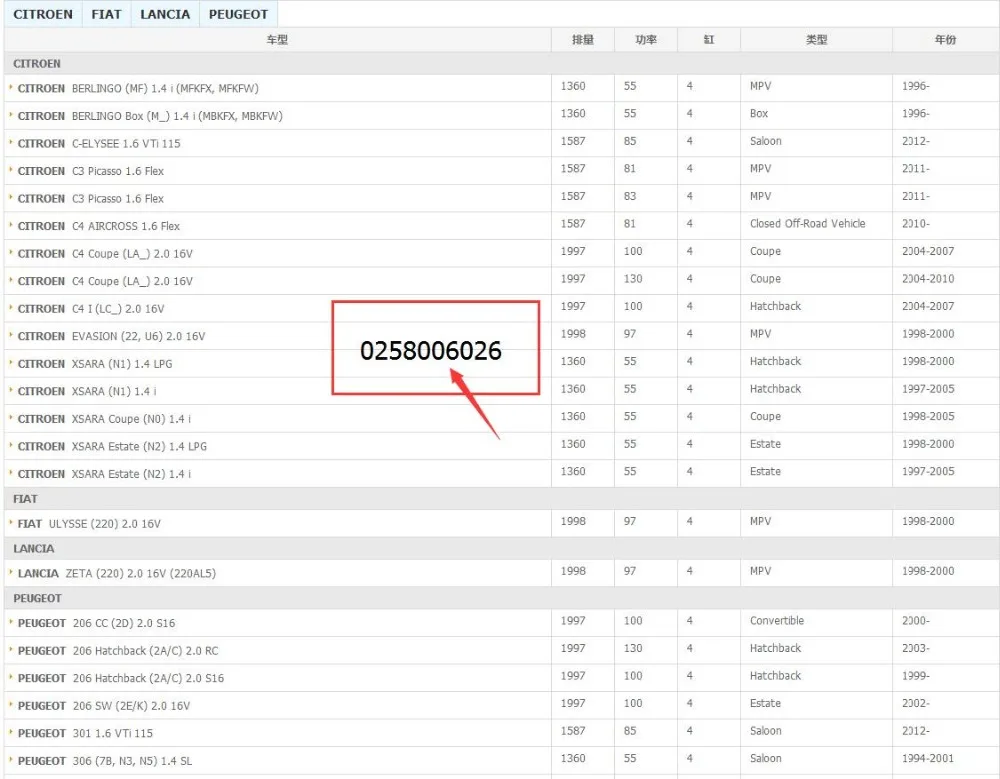The width and height of the screenshot is (1000, 779).
Task: Open CITROEN XSARA Estate (N2) 1.4 LPG link
Action: coord(112,446)
